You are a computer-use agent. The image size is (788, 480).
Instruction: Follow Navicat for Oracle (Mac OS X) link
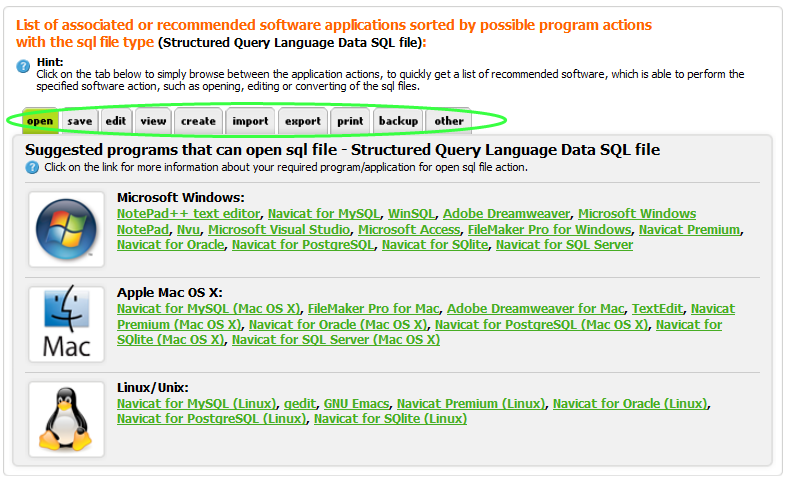click(x=338, y=325)
